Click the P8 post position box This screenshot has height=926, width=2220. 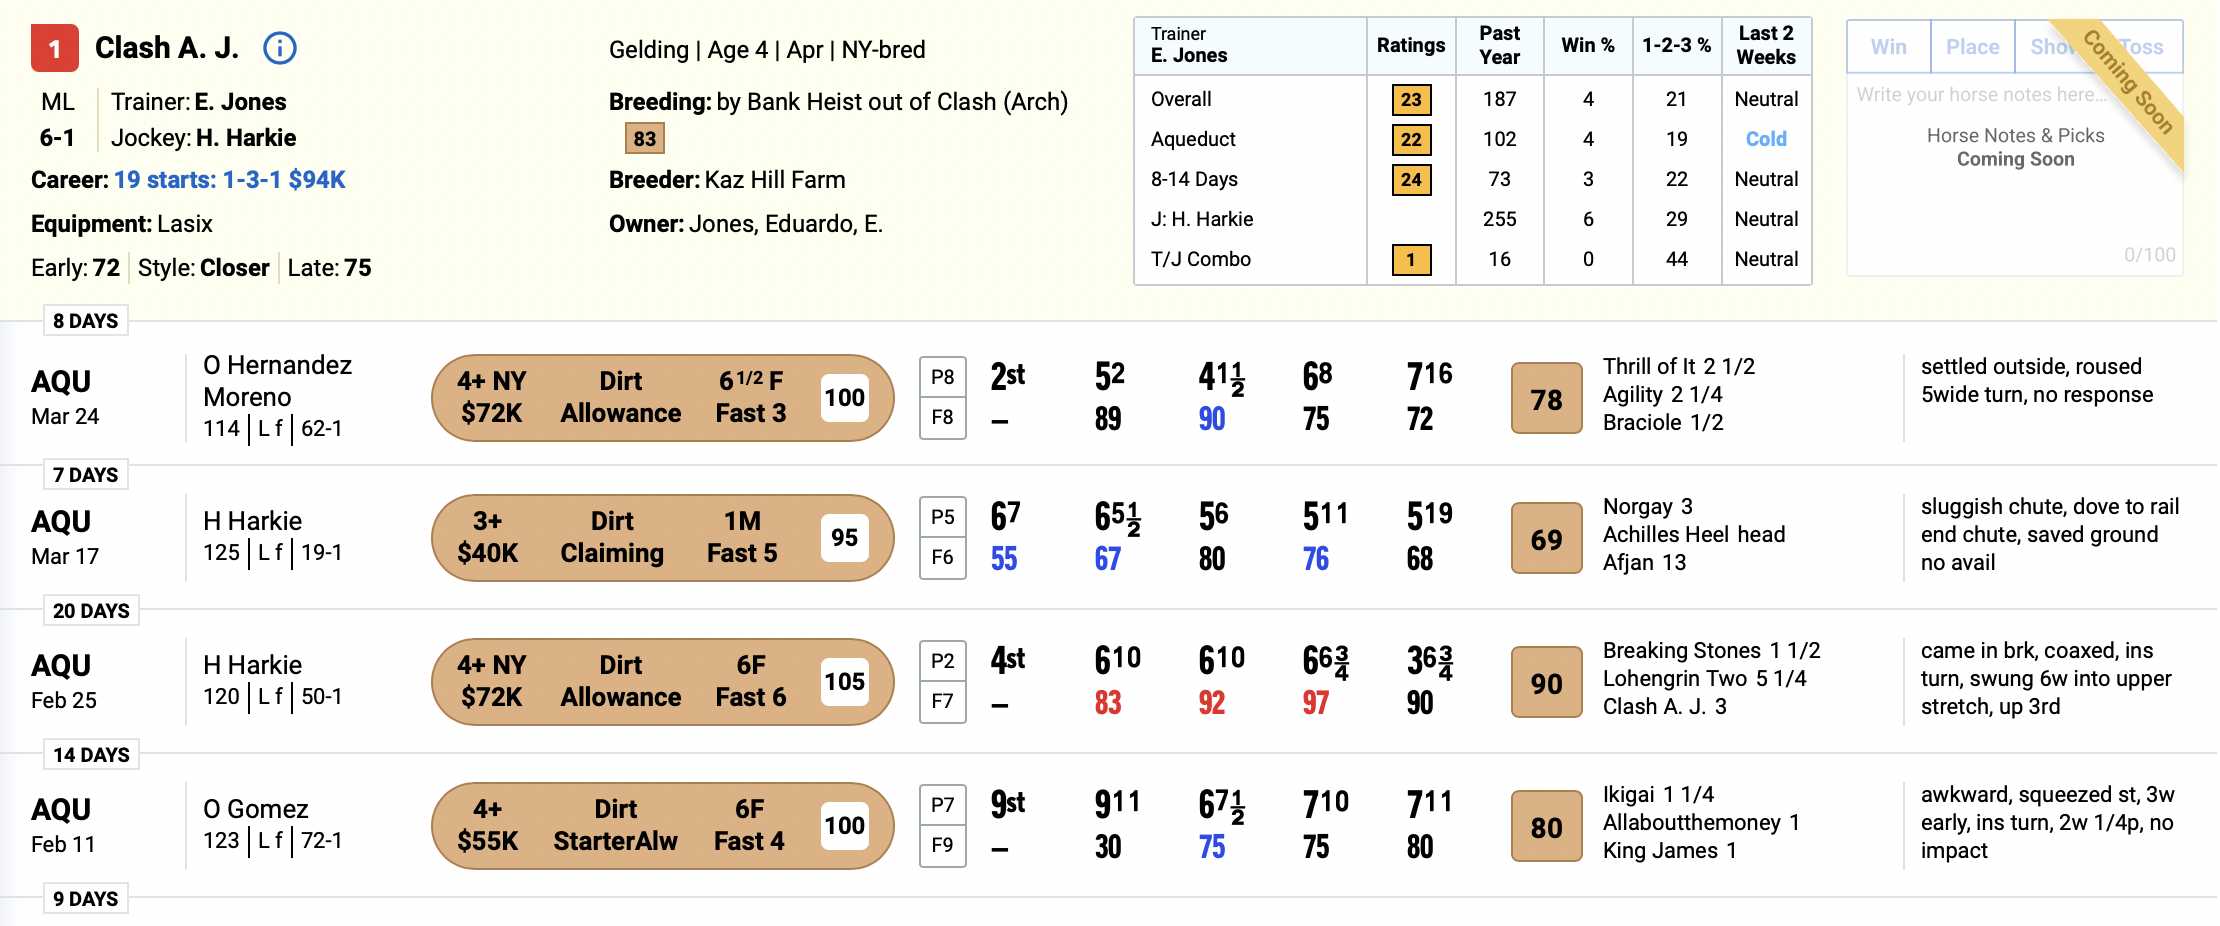click(x=942, y=377)
